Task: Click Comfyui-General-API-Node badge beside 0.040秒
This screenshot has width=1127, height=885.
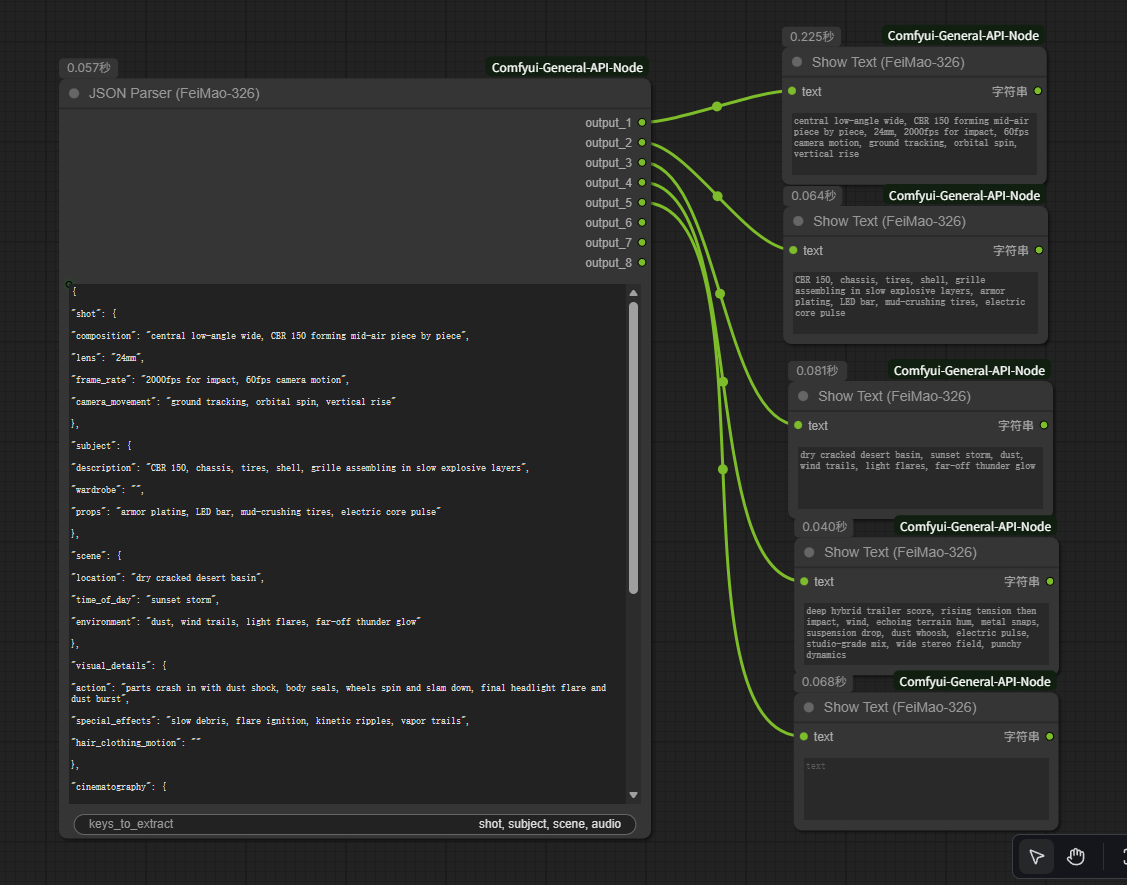Action: coord(975,527)
